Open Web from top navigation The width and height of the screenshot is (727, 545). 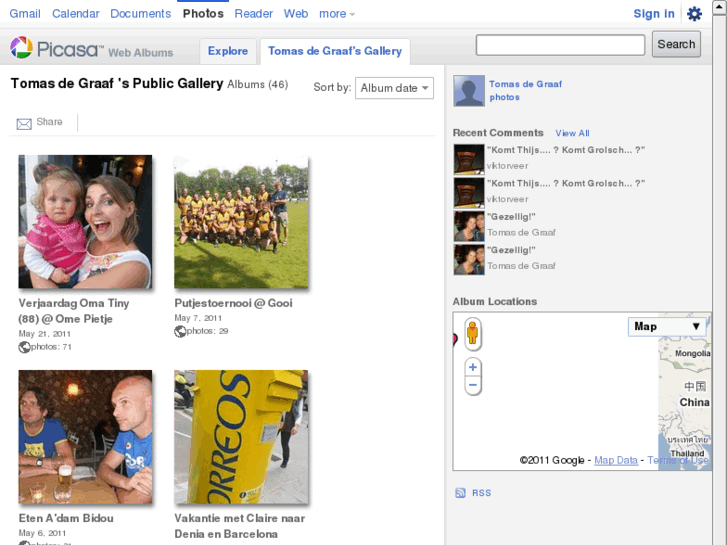click(296, 14)
